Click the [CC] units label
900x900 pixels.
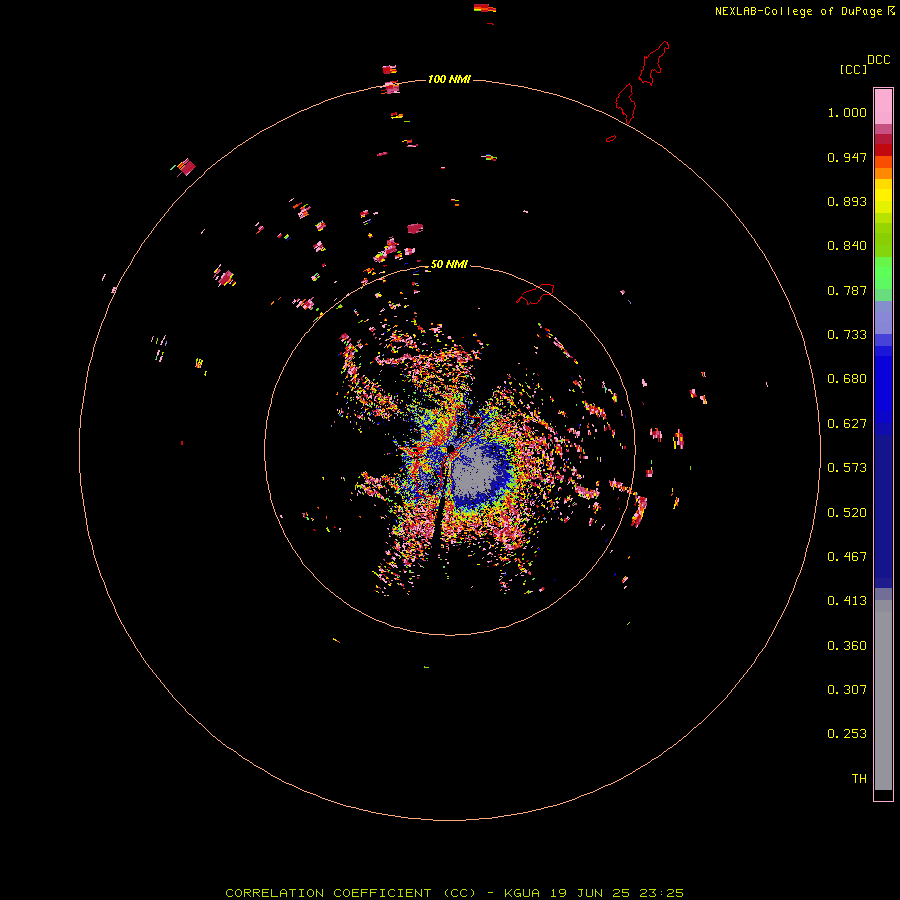coord(853,69)
